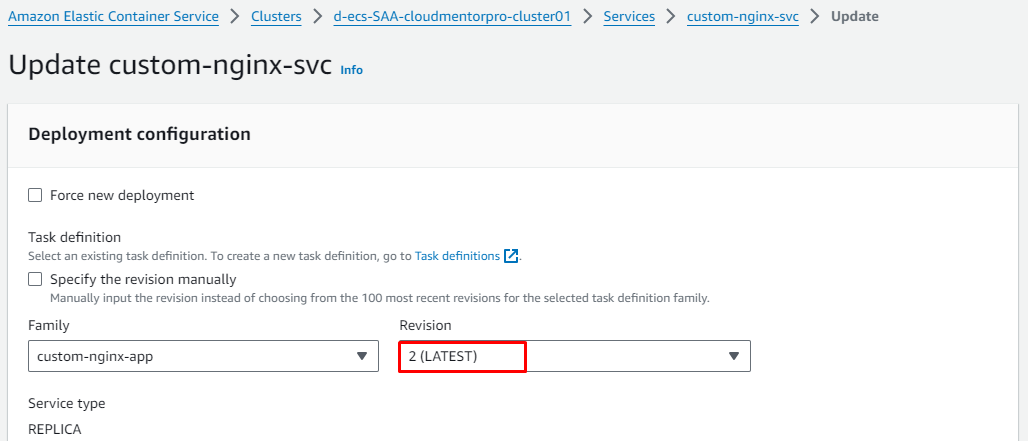This screenshot has width=1028, height=441.
Task: Click the Update breadcrumb current page item
Action: tap(855, 17)
